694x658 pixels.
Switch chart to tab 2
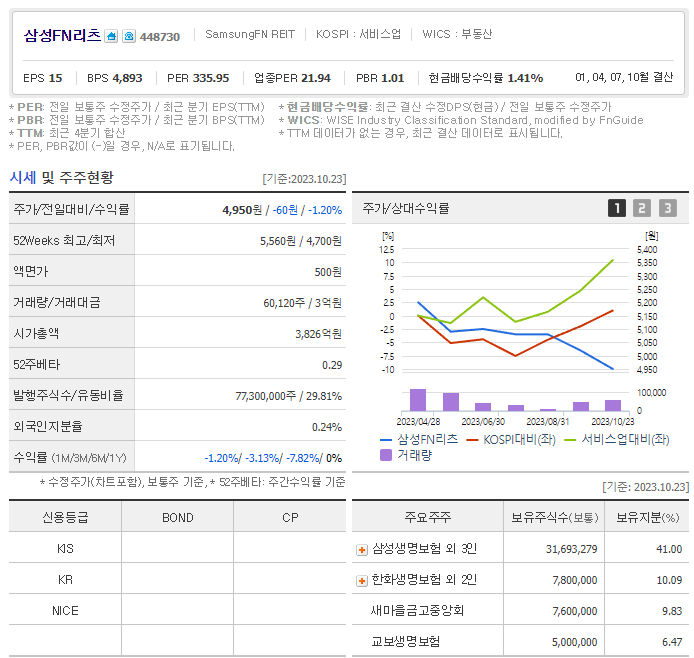click(x=642, y=208)
